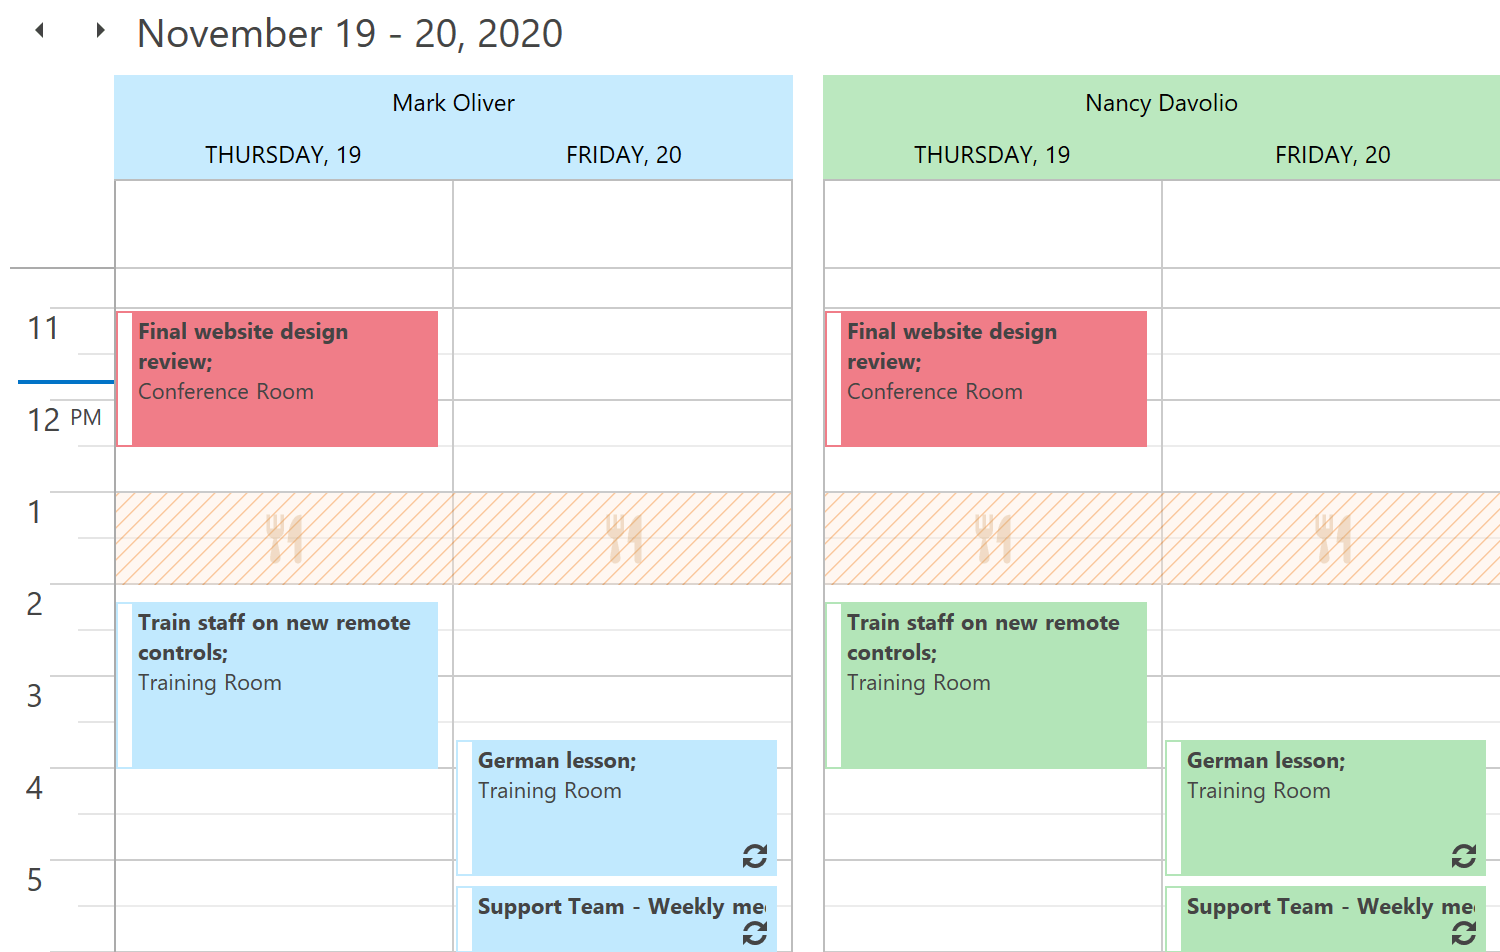
Task: Click recurrence icon on Nancy's German lesson
Action: [1464, 856]
